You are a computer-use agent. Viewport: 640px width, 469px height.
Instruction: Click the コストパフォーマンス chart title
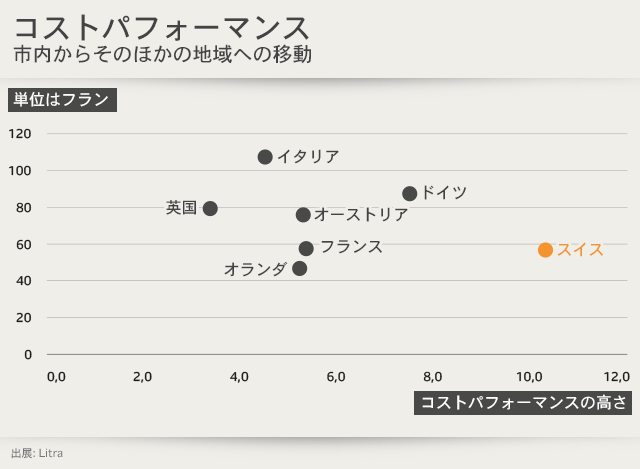pos(162,26)
